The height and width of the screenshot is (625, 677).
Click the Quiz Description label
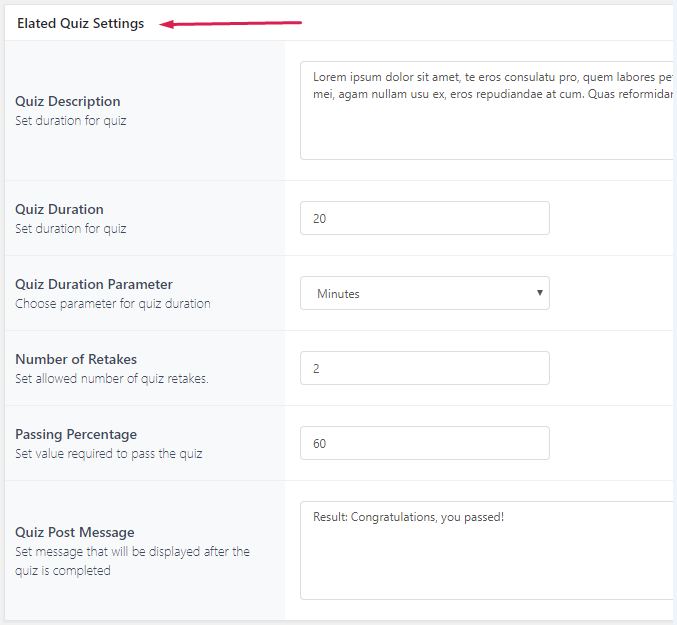click(68, 101)
